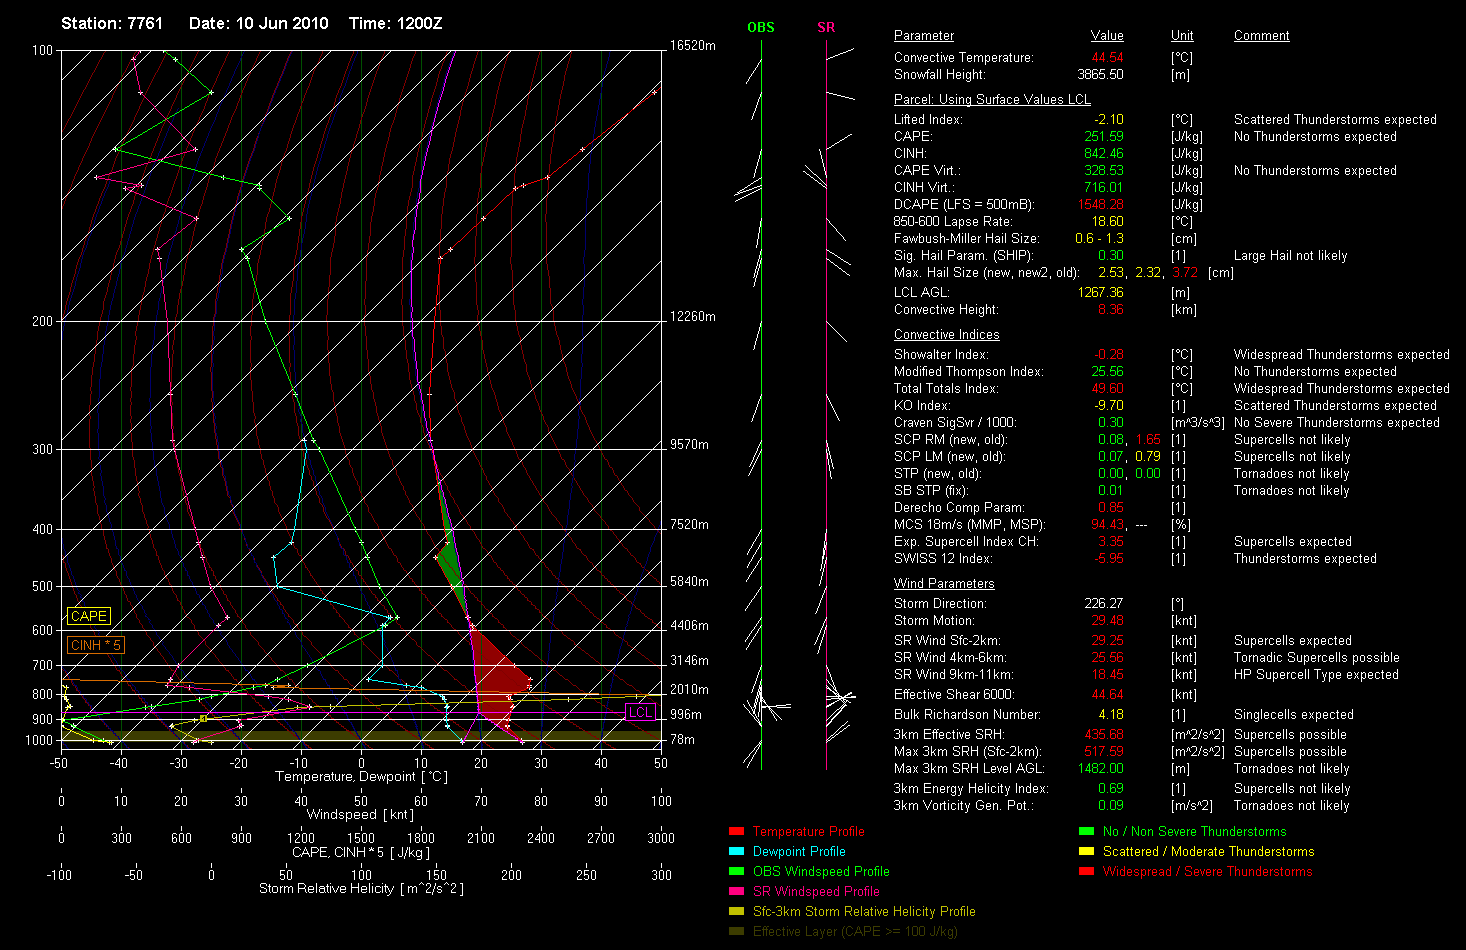
Task: Click the red Temperature Profile legend swatch
Action: coord(736,831)
